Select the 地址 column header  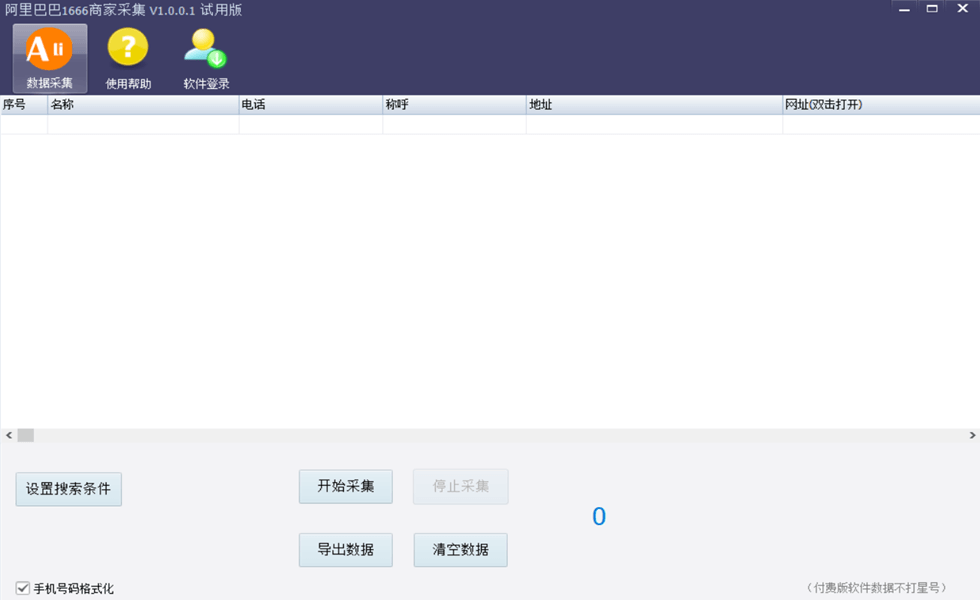click(654, 104)
